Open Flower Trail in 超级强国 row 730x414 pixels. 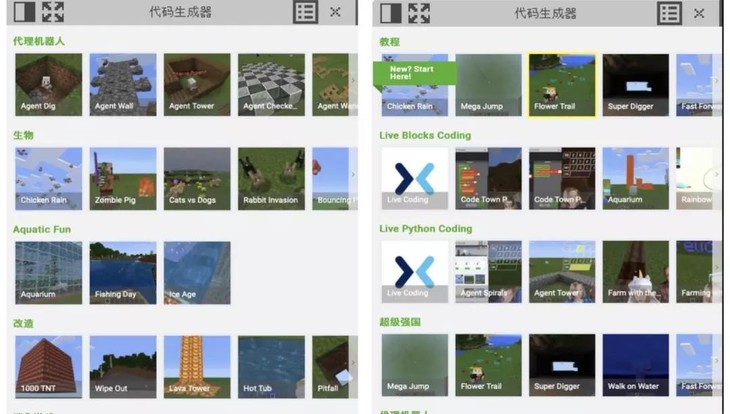tap(488, 365)
